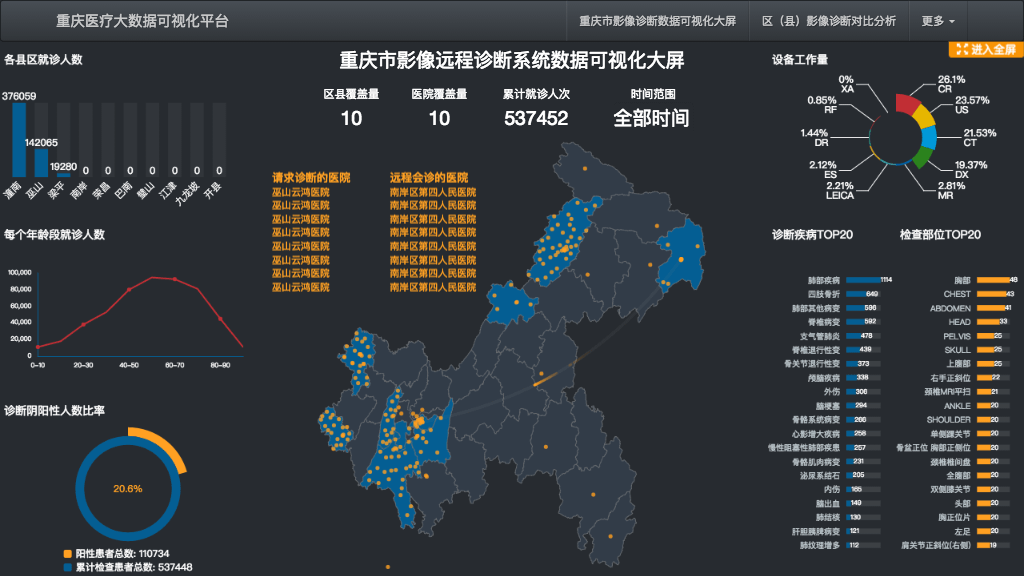Click the 全部时间 time range value
Viewport: 1024px width, 576px height.
[651, 118]
